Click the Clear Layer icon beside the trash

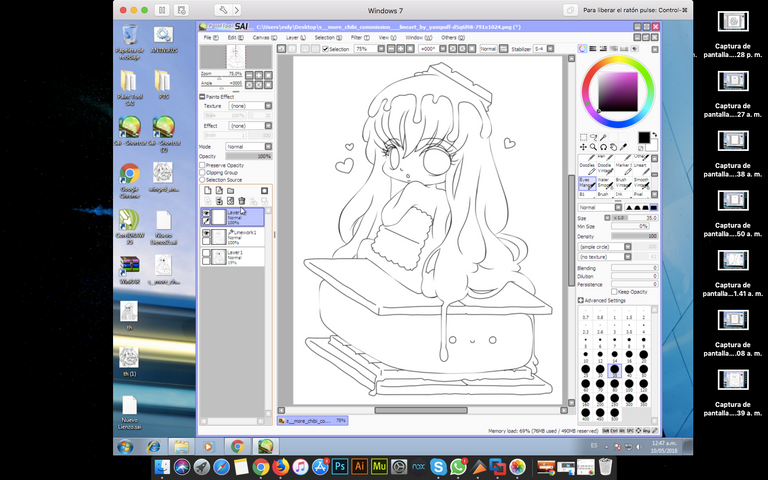(230, 201)
